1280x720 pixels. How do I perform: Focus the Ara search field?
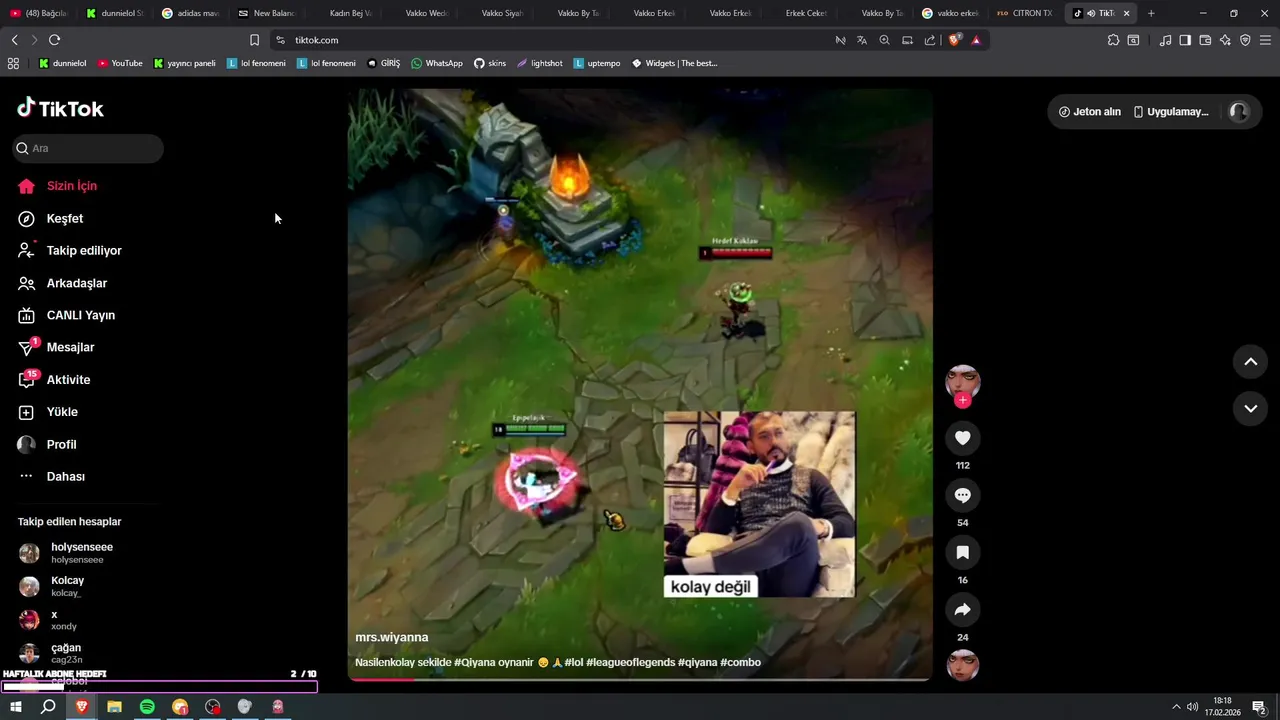(x=88, y=148)
